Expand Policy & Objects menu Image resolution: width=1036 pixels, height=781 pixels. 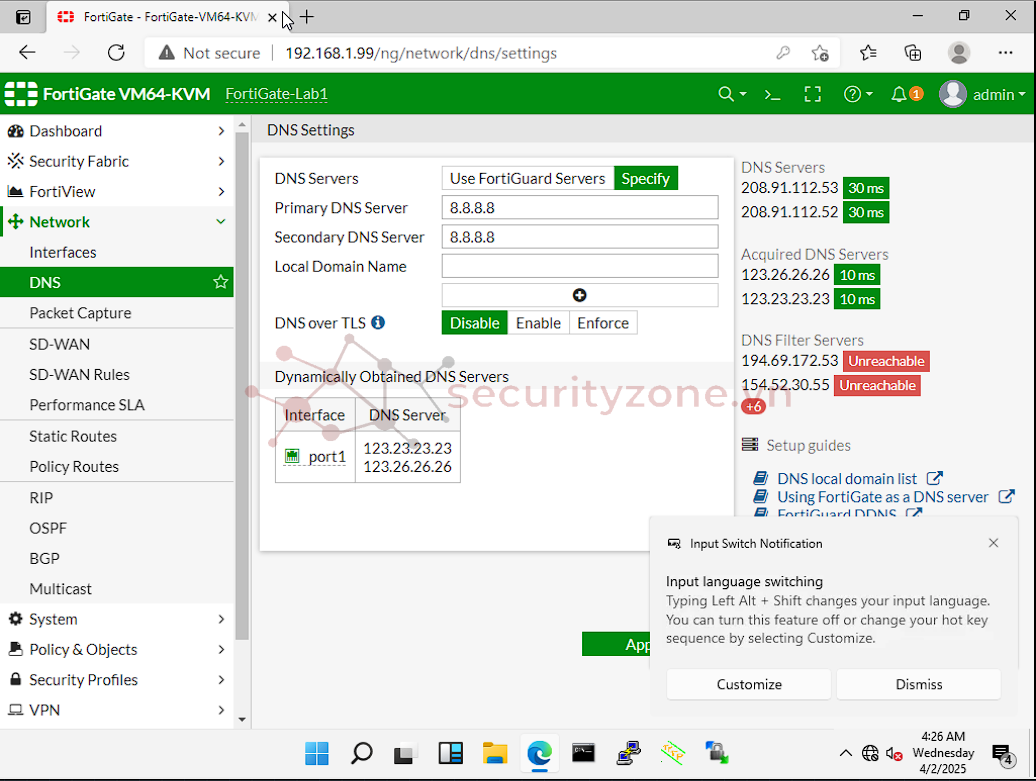click(117, 650)
